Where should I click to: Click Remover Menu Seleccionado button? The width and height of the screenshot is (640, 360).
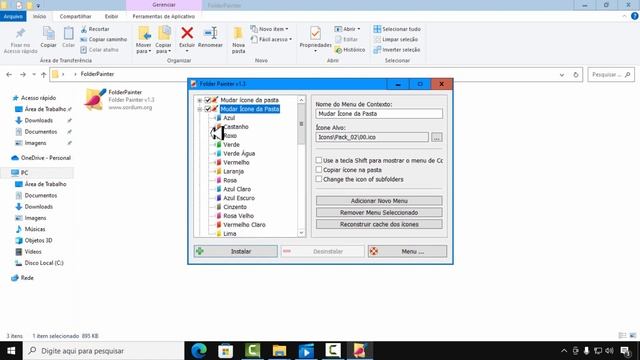click(379, 213)
